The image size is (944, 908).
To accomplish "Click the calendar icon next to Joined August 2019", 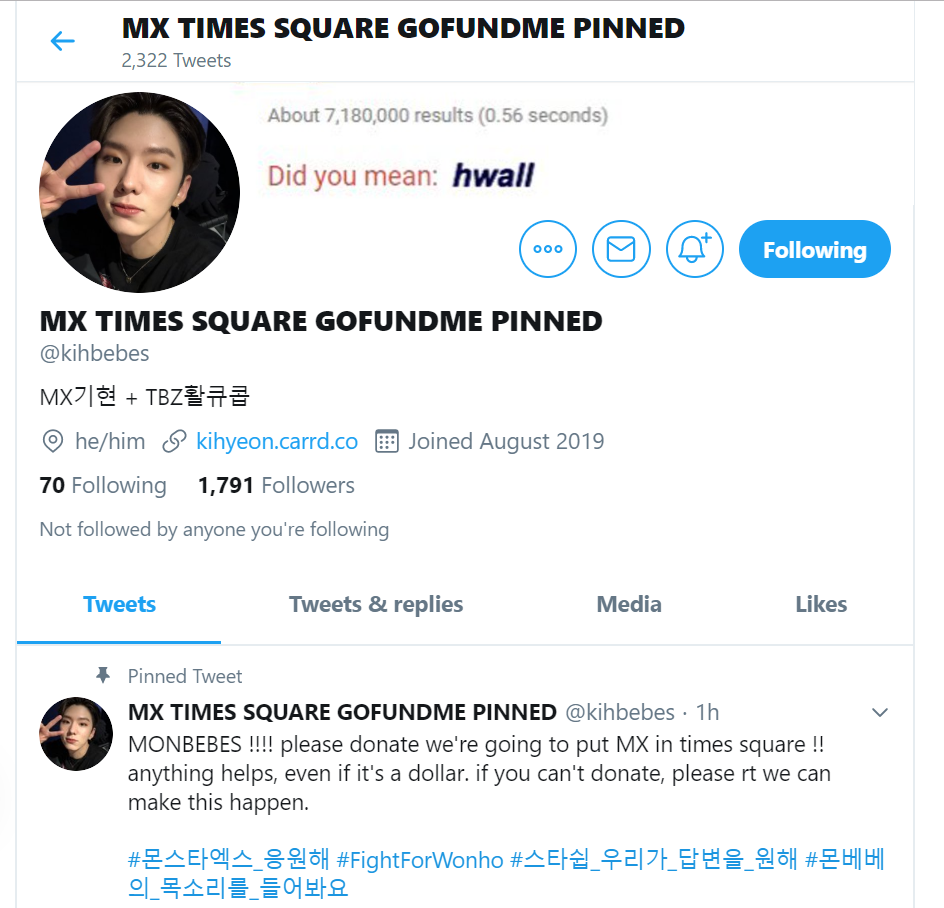I will 387,441.
